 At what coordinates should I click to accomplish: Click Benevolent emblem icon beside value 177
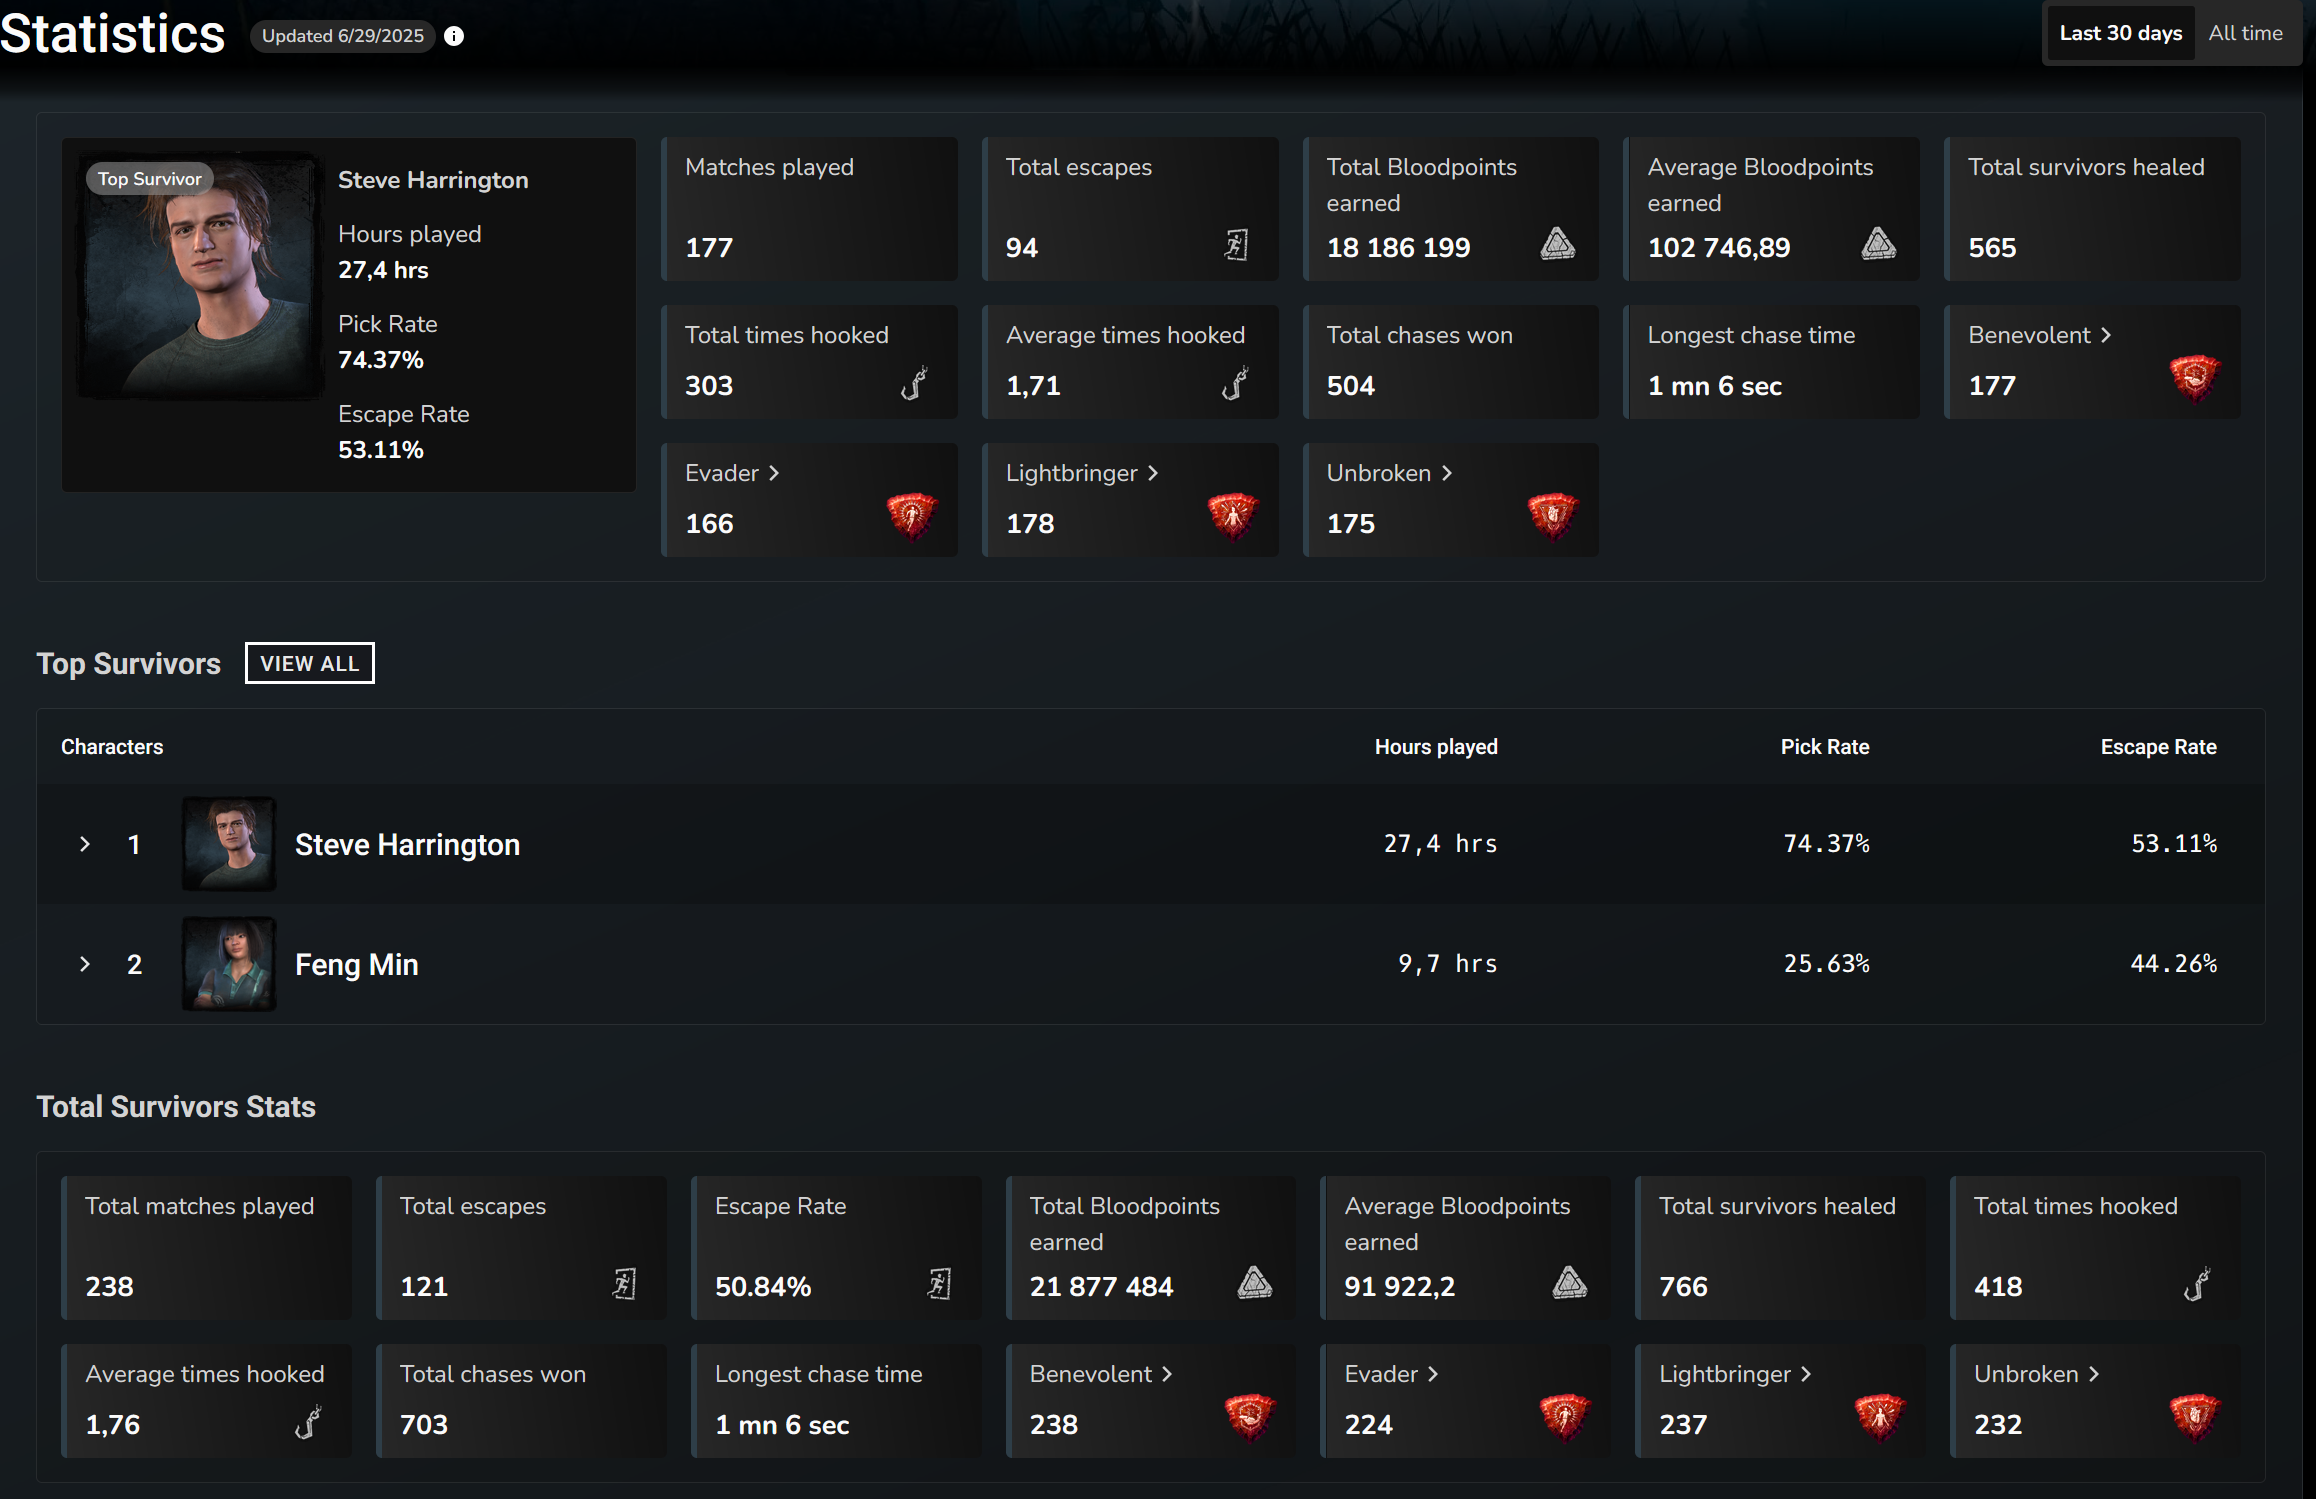(x=2194, y=377)
